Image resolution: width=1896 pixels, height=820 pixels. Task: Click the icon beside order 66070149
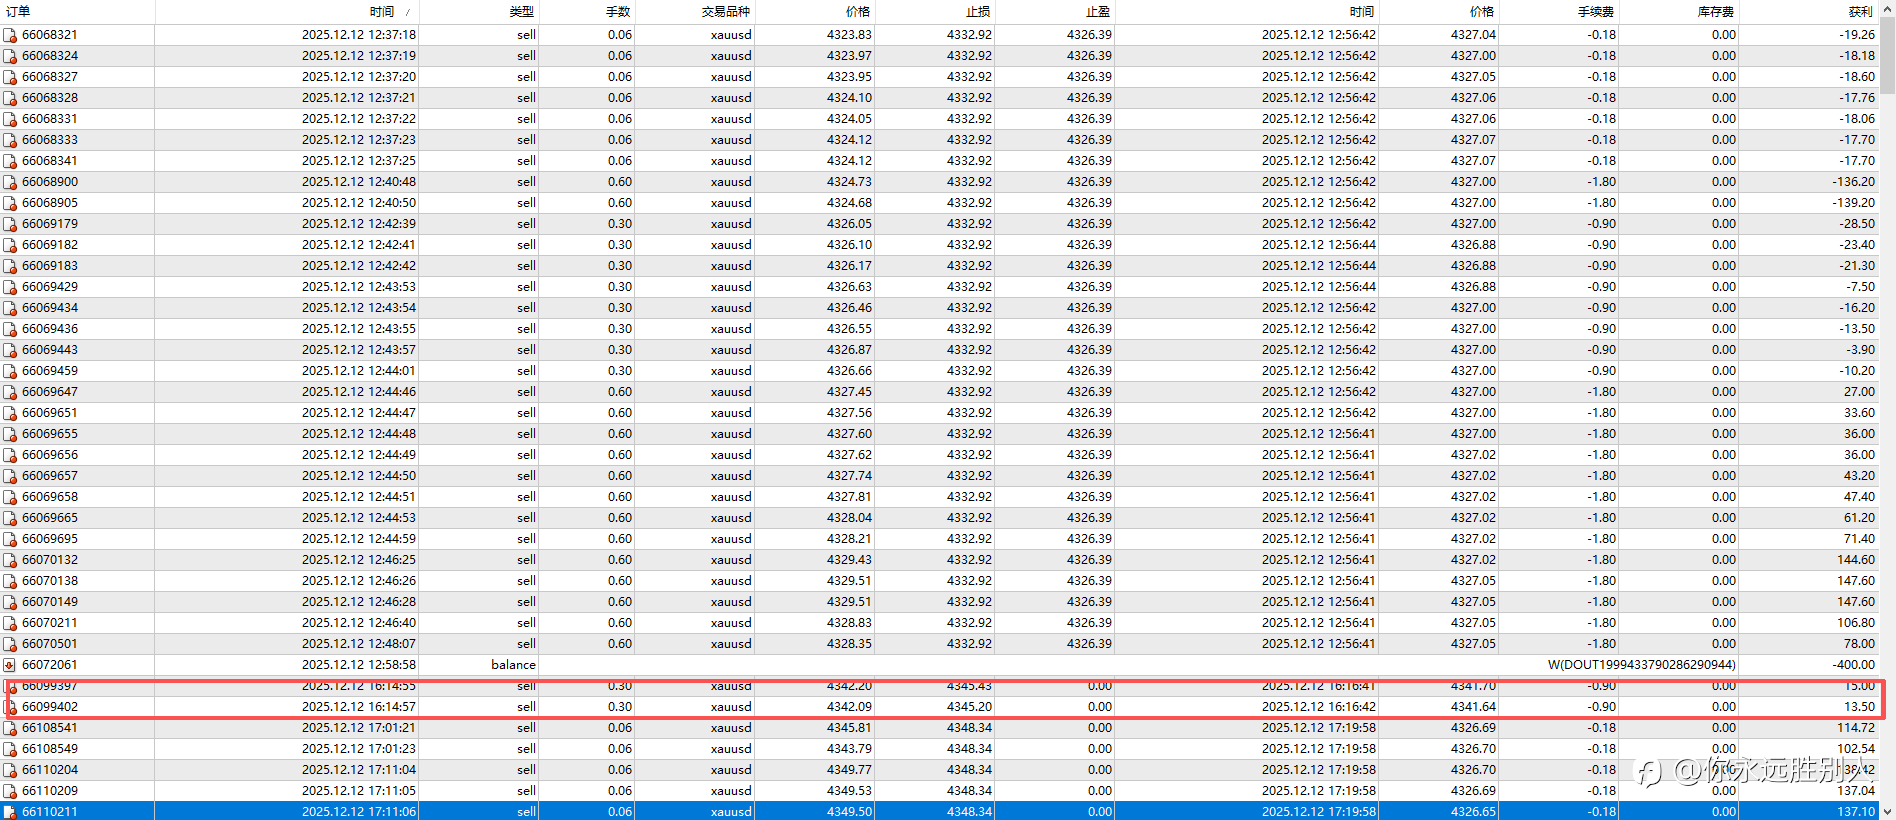pyautogui.click(x=10, y=602)
